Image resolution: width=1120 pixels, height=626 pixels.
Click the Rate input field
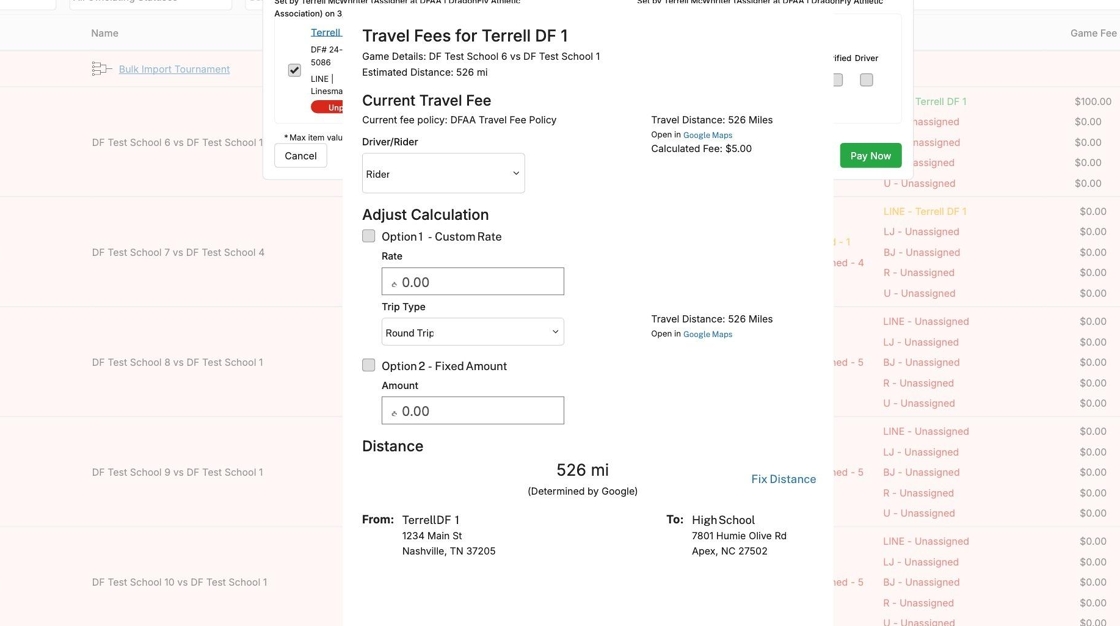click(472, 282)
